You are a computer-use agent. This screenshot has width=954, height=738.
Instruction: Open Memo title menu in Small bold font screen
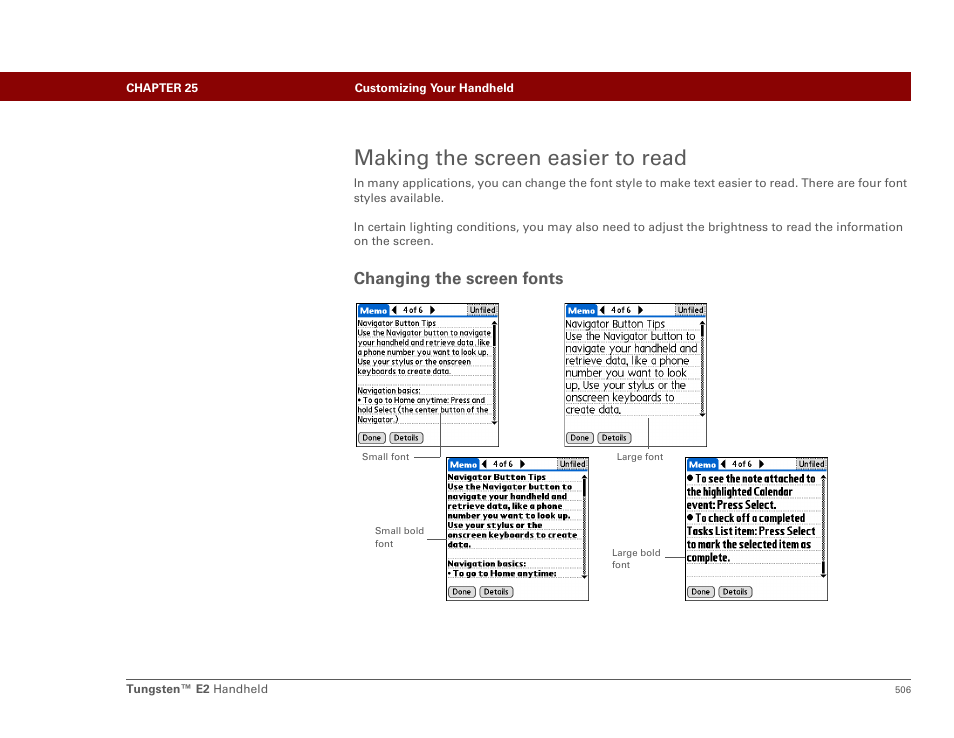(x=463, y=464)
